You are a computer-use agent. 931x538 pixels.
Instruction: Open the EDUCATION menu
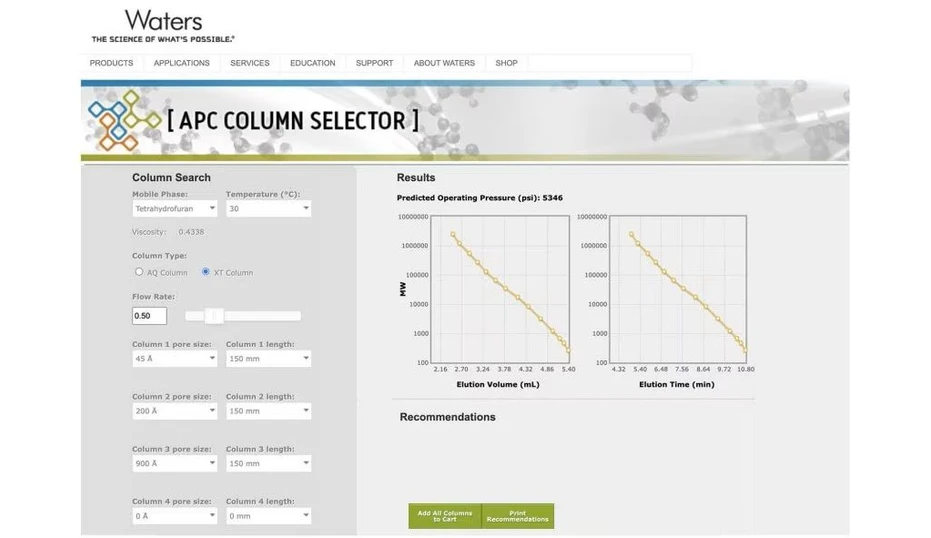pyautogui.click(x=312, y=63)
